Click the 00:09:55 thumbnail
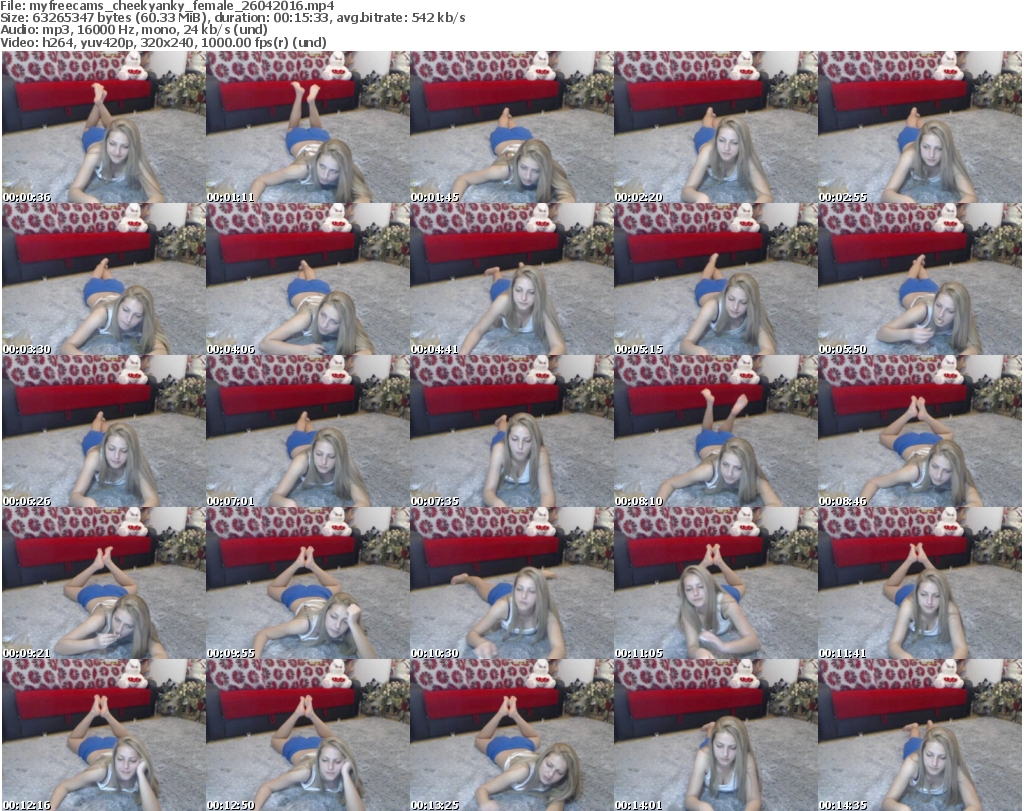This screenshot has width=1024, height=811. [x=308, y=583]
